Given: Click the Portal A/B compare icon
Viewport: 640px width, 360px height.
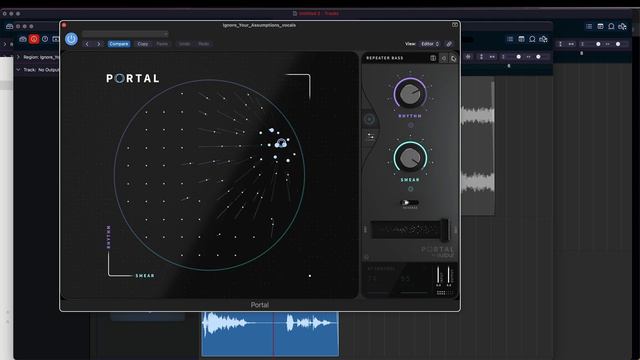Looking at the screenshot, I should tap(433, 58).
